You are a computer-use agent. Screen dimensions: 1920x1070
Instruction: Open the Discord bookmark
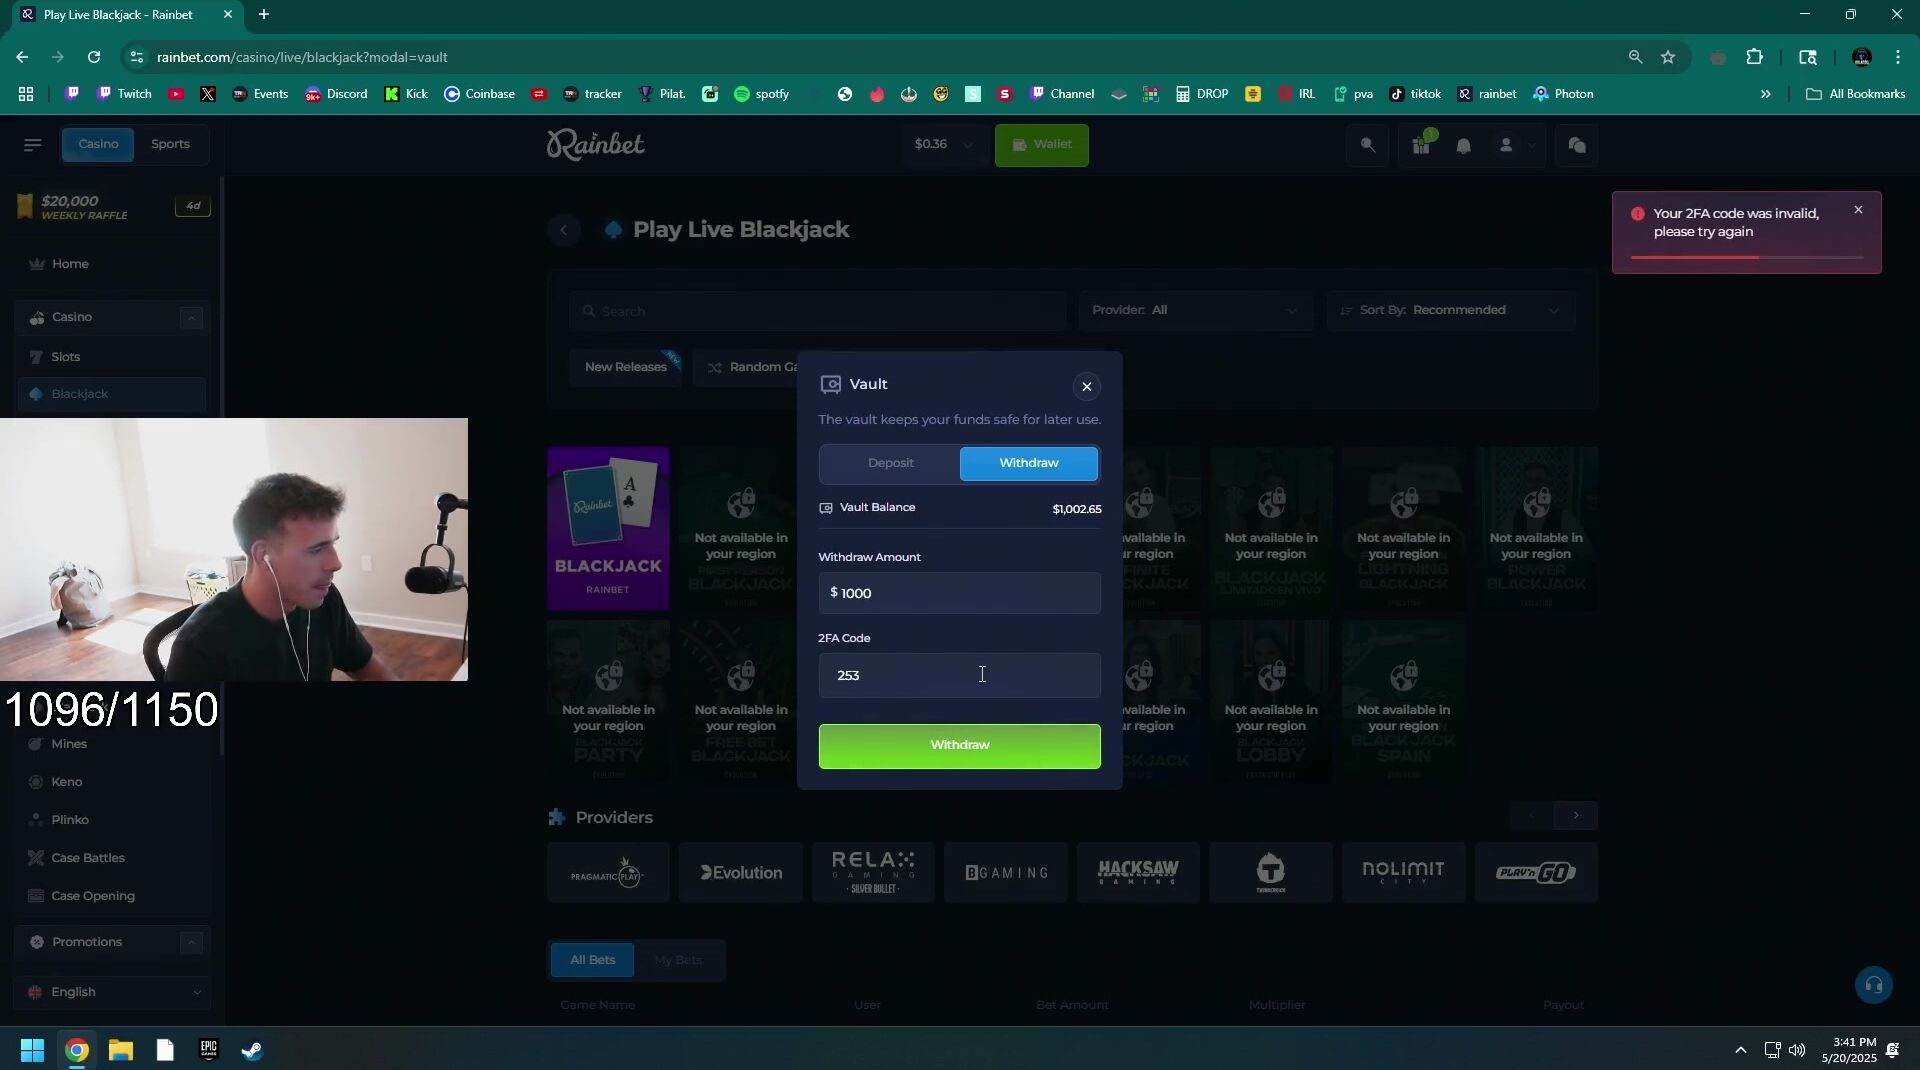(x=336, y=94)
